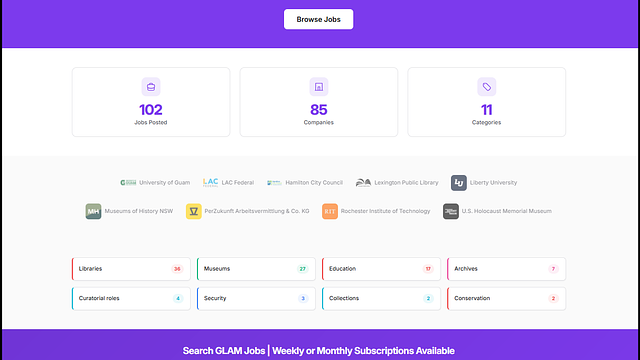The width and height of the screenshot is (640, 360).
Task: Click the University of Guam logo icon
Action: tap(128, 182)
